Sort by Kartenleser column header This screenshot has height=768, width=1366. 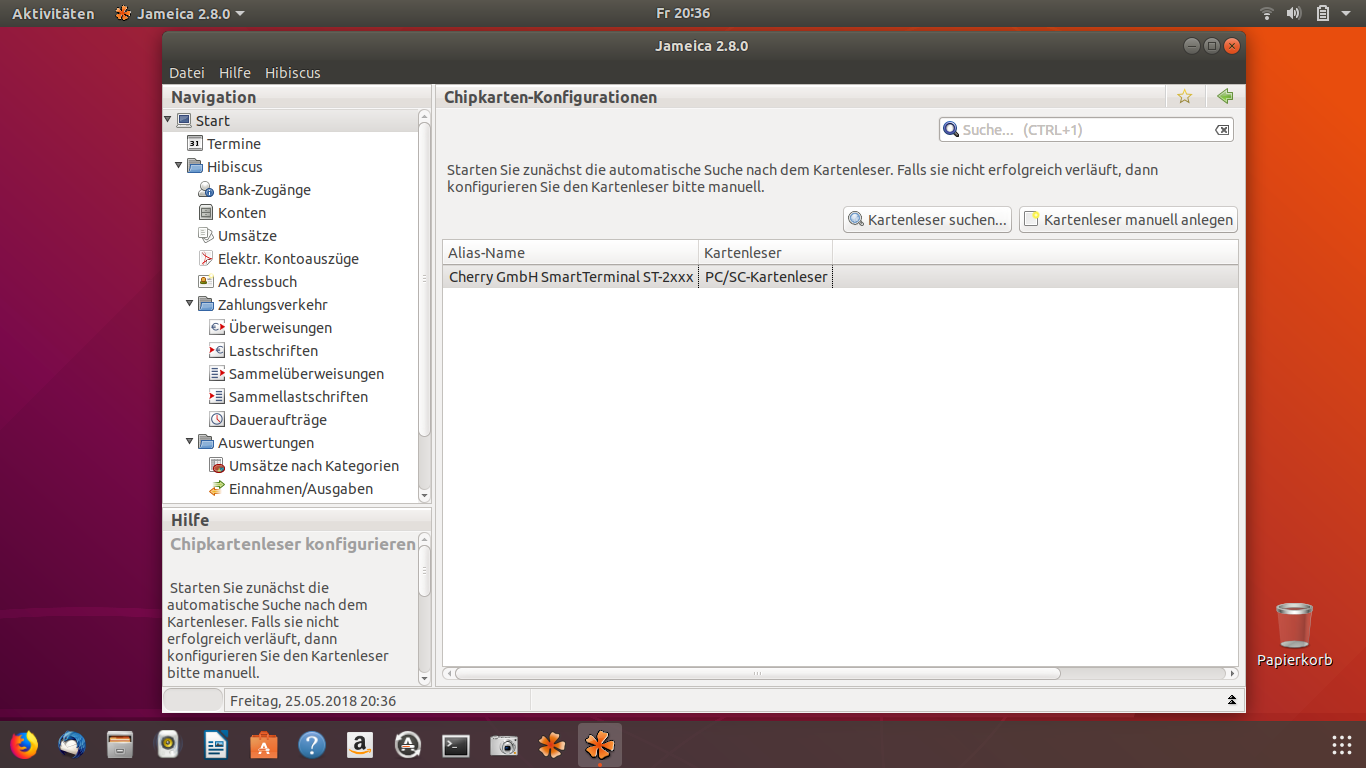click(x=765, y=252)
